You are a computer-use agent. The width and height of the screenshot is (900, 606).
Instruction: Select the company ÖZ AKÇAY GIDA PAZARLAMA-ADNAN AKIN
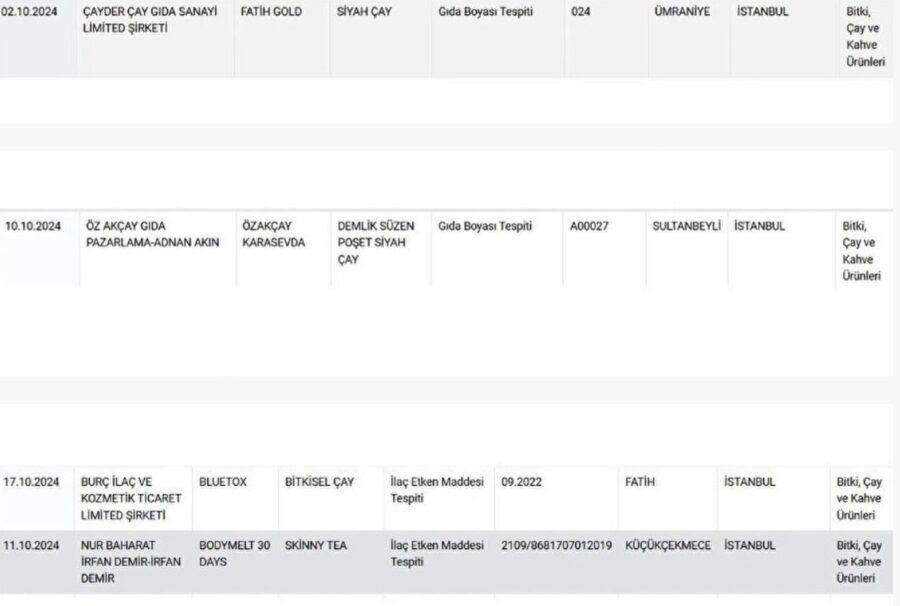(153, 234)
